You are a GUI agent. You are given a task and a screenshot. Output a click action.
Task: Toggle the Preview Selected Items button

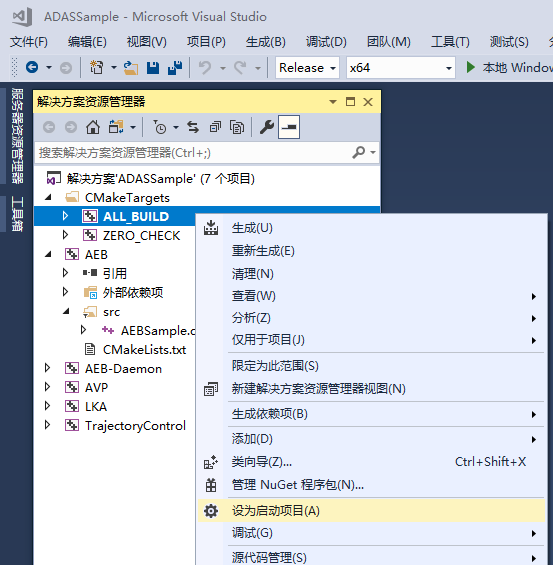click(x=289, y=127)
